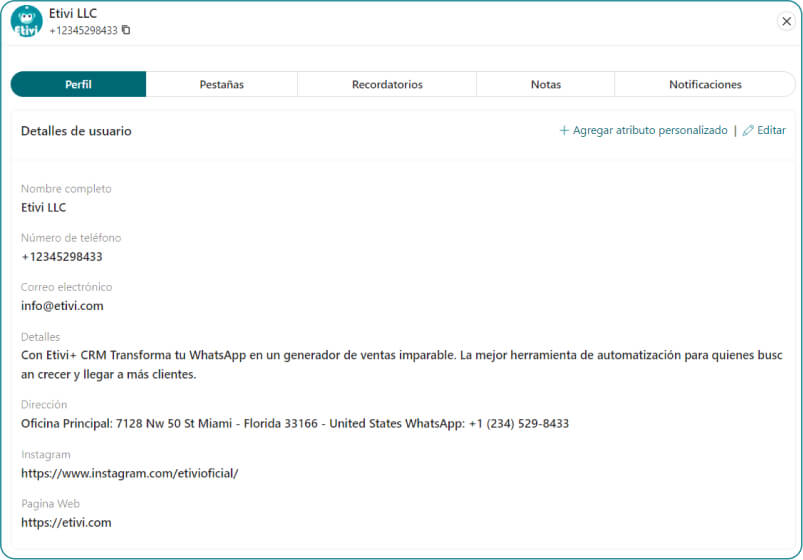The width and height of the screenshot is (803, 560).
Task: Close the contact profile panel
Action: tap(786, 21)
